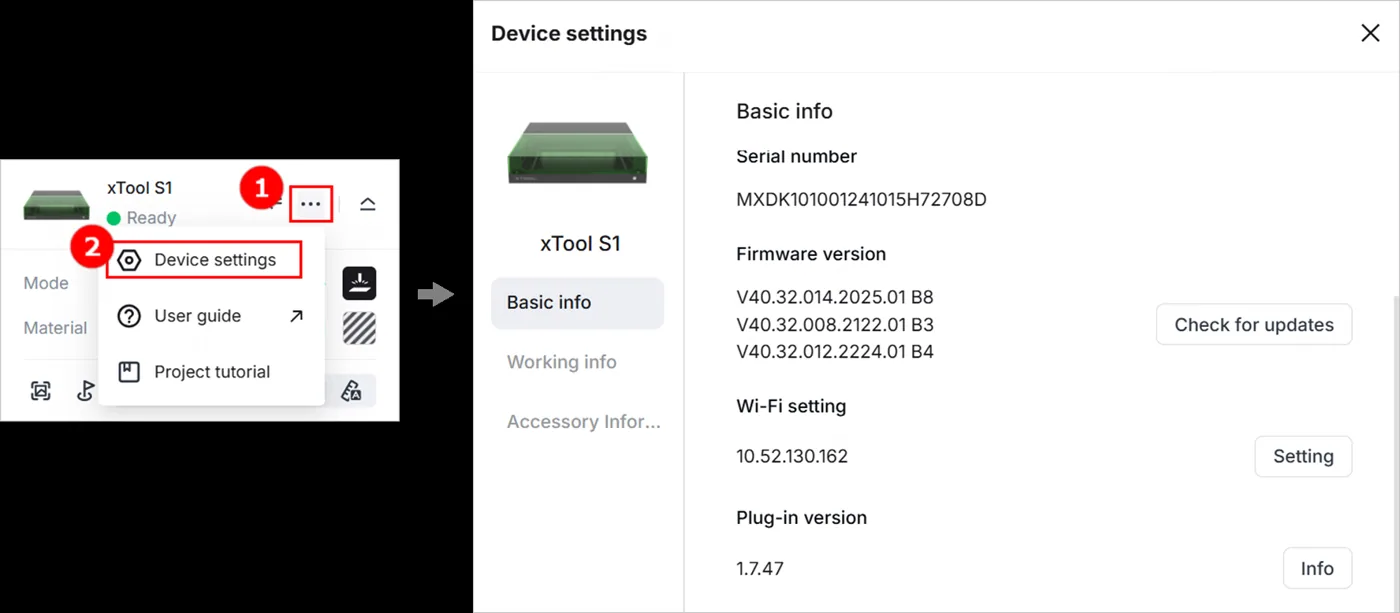Click the IP address 10.52.130.162
This screenshot has height=613, width=1400.
click(792, 456)
